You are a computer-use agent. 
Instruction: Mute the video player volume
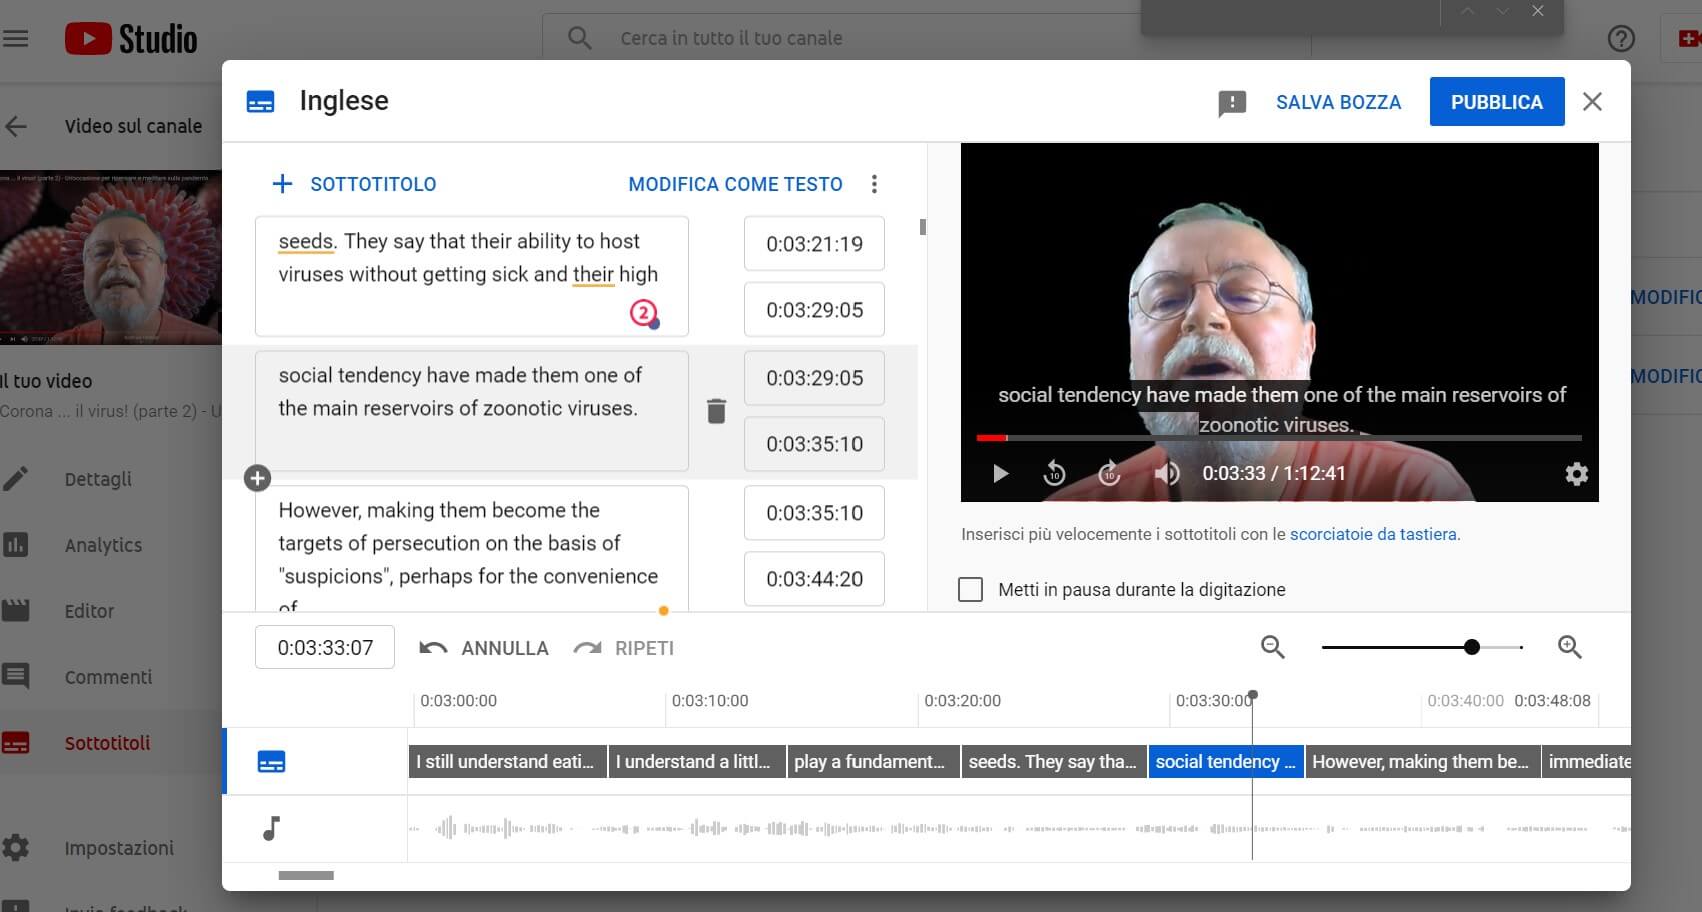1166,474
